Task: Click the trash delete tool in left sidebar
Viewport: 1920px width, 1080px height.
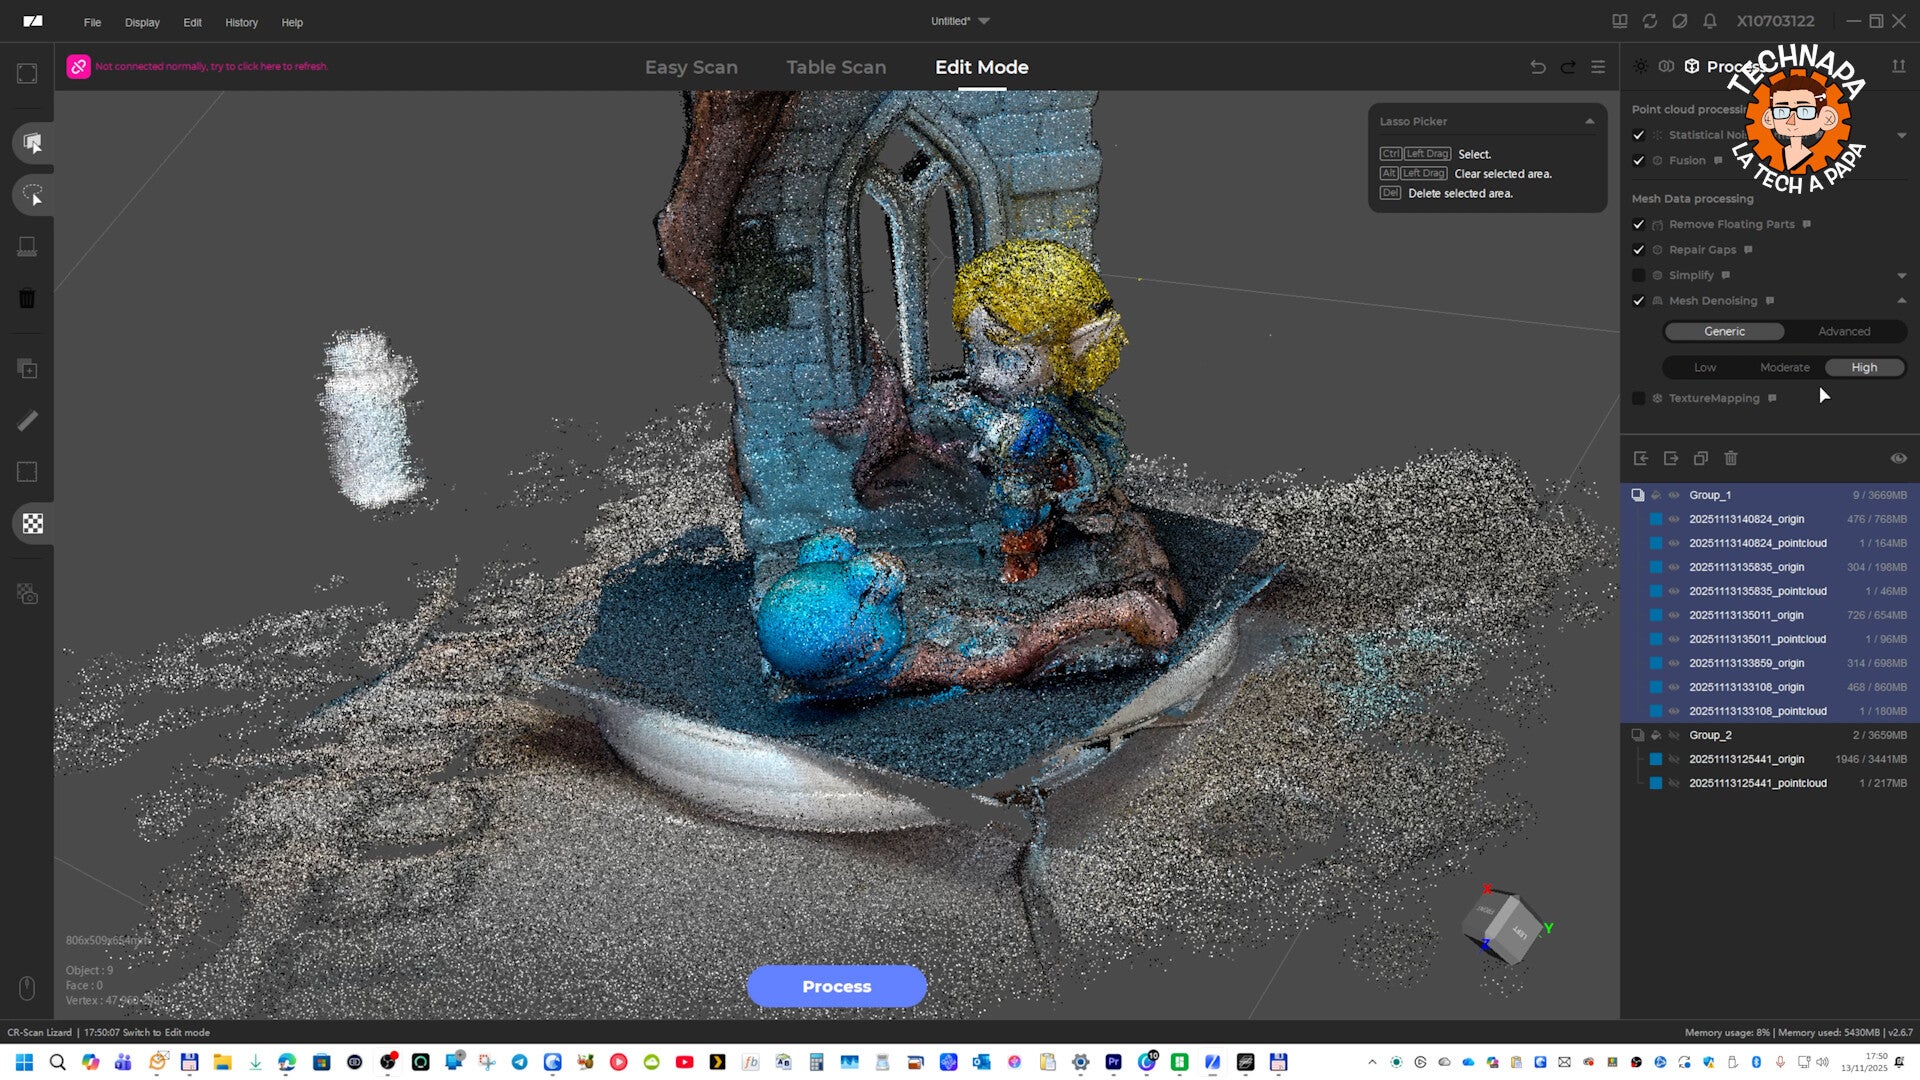Action: (x=27, y=299)
